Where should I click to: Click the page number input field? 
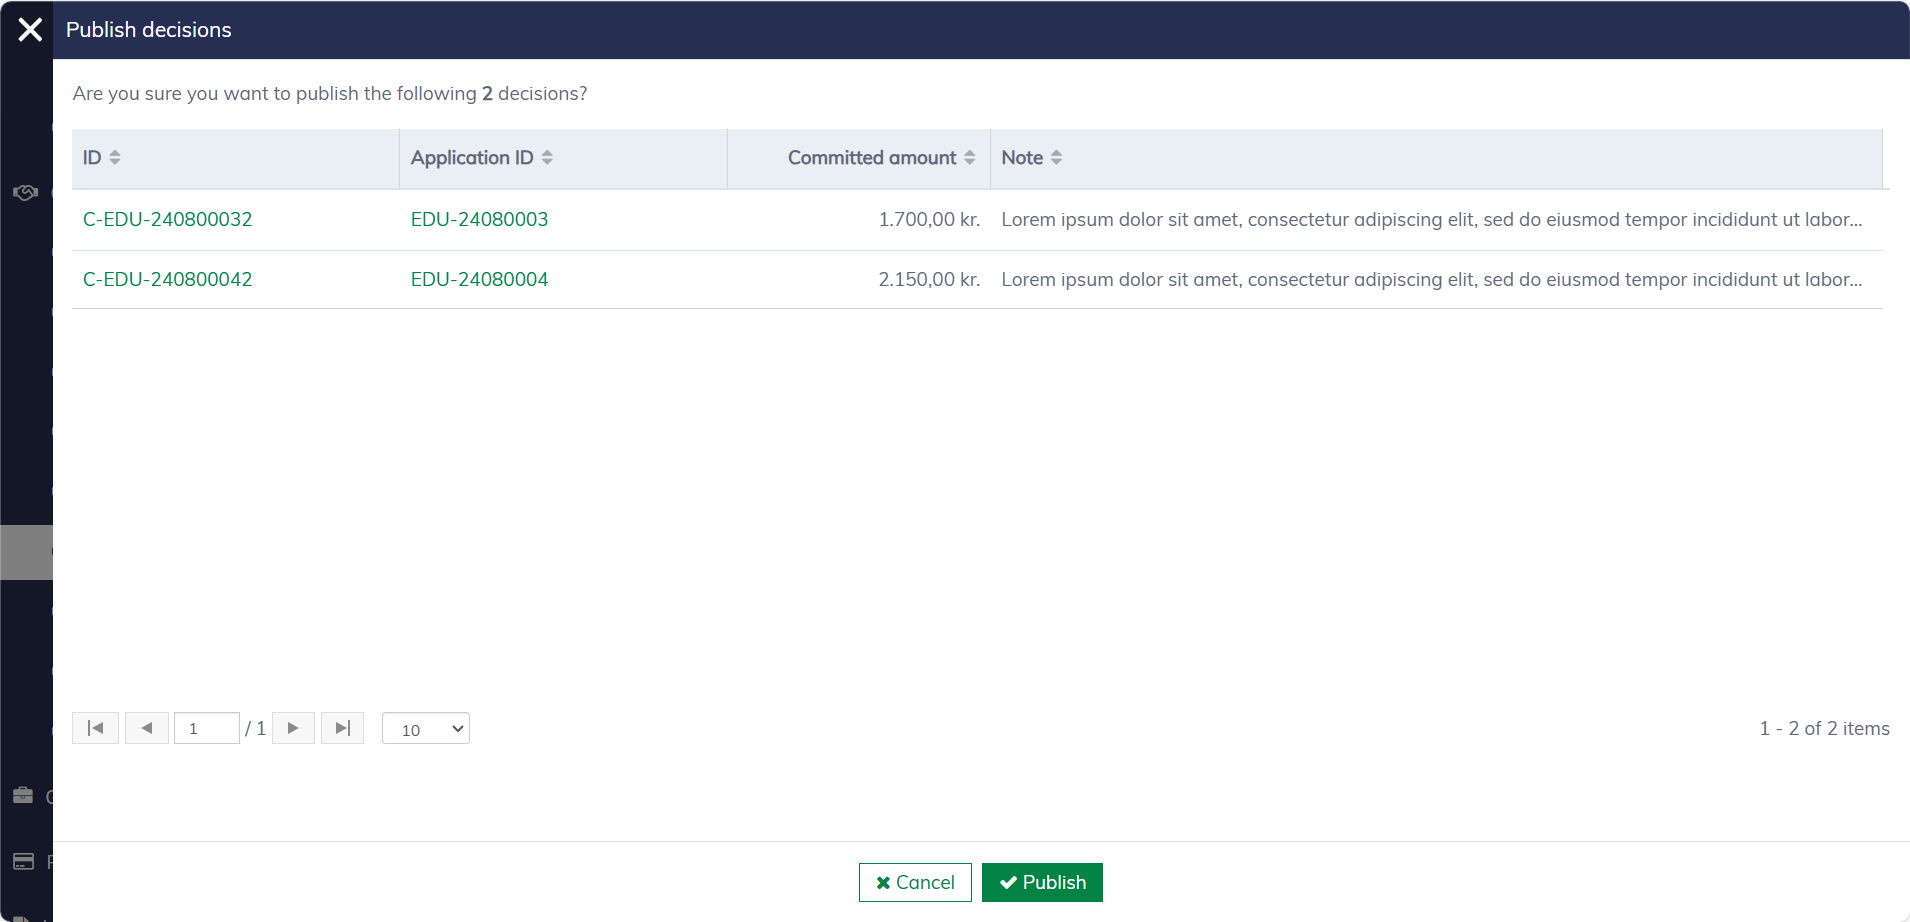coord(206,728)
